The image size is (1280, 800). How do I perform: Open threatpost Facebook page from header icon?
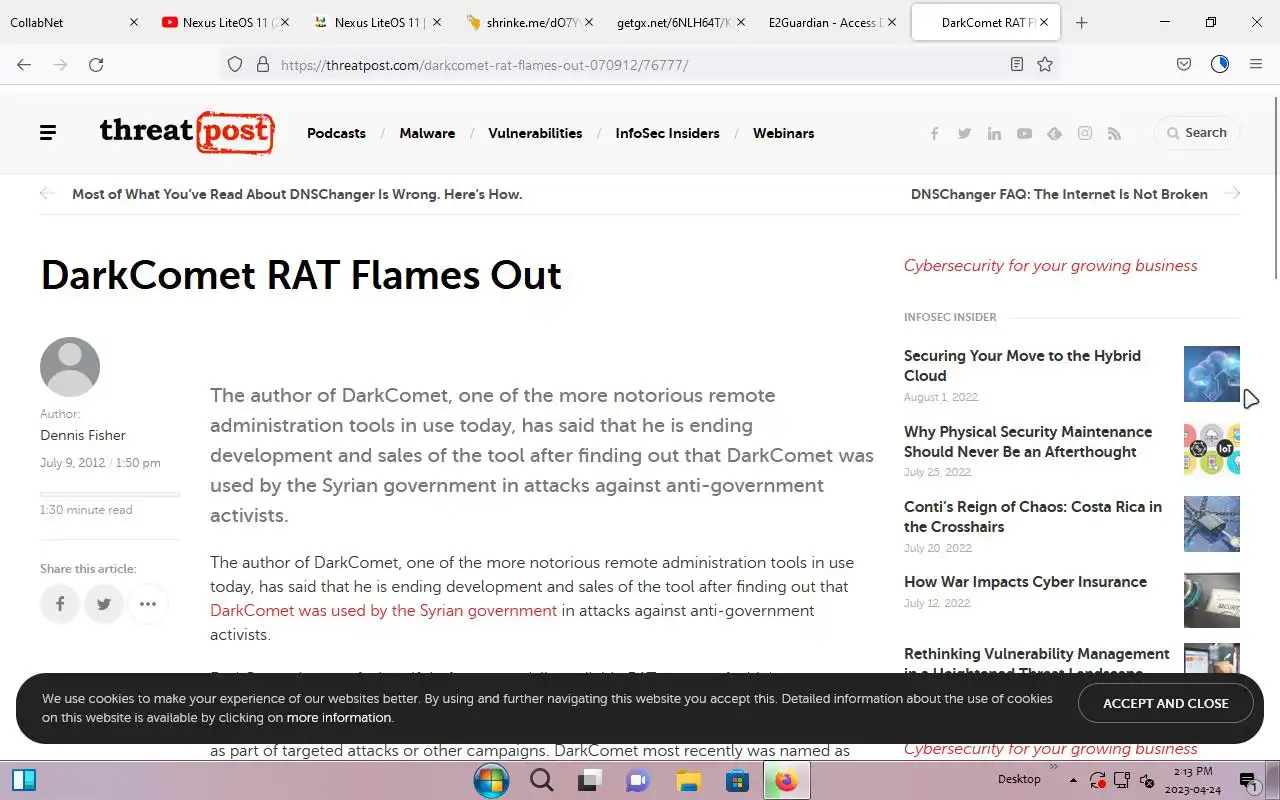[x=934, y=133]
